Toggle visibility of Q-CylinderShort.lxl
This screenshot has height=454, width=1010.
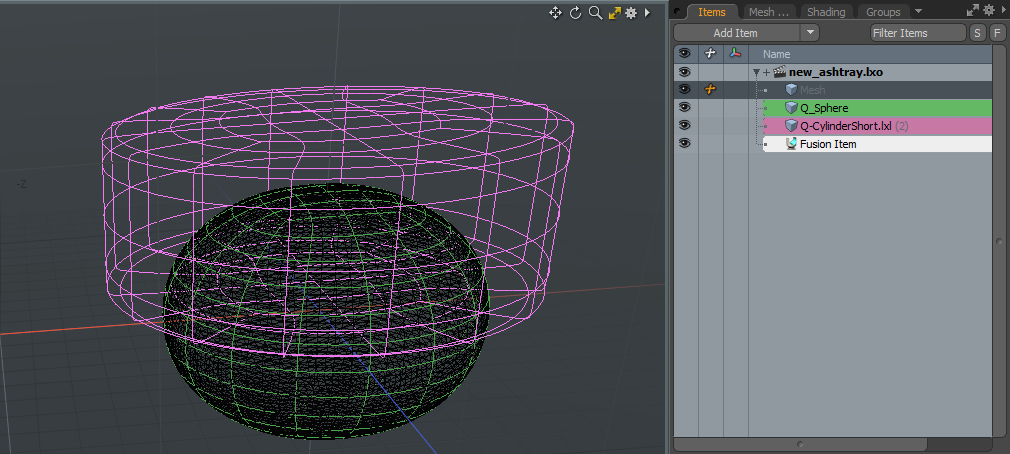684,126
